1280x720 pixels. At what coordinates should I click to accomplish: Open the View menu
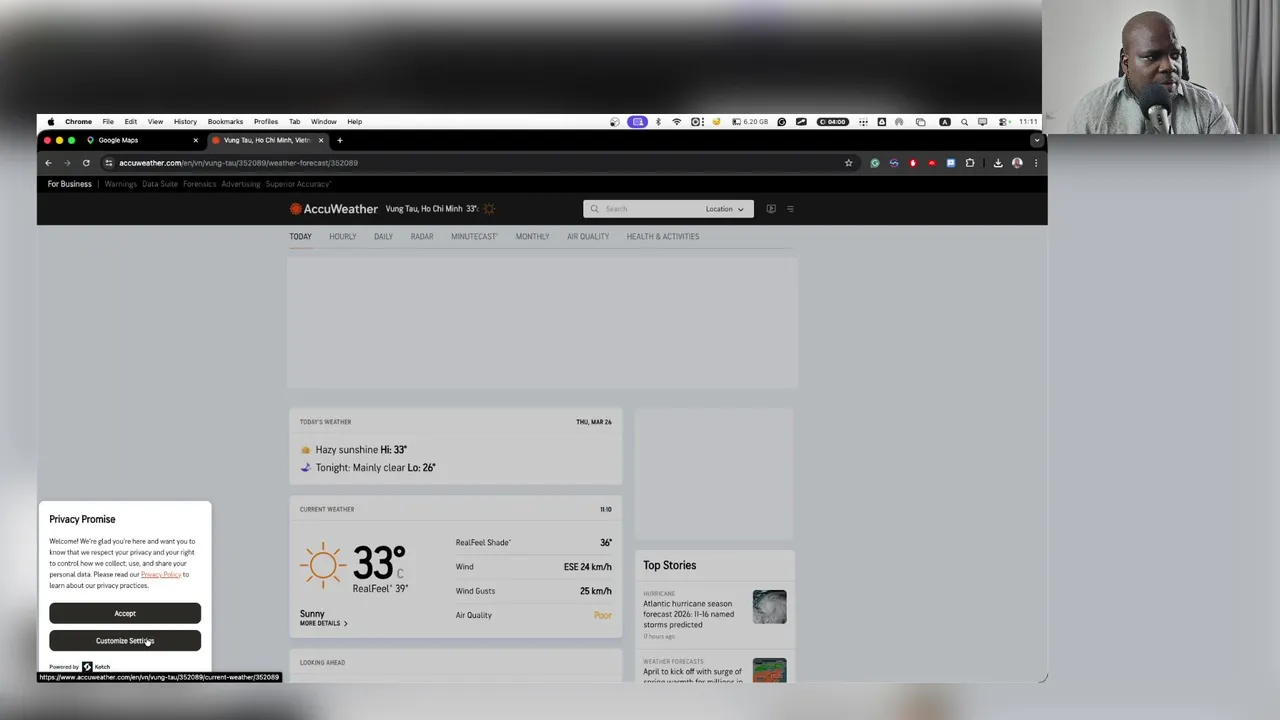coord(155,122)
